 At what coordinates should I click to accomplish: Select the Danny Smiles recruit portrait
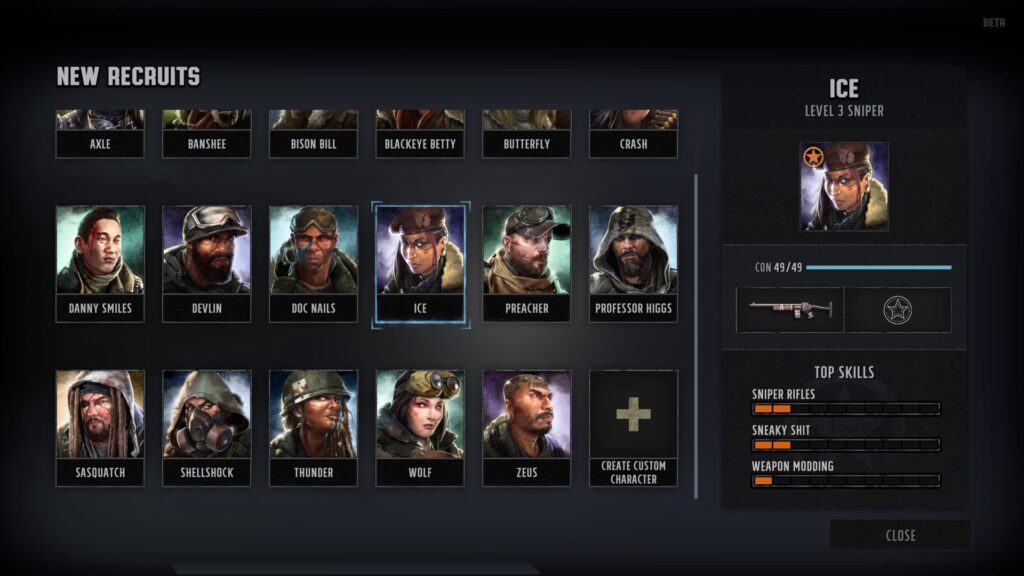tap(100, 264)
